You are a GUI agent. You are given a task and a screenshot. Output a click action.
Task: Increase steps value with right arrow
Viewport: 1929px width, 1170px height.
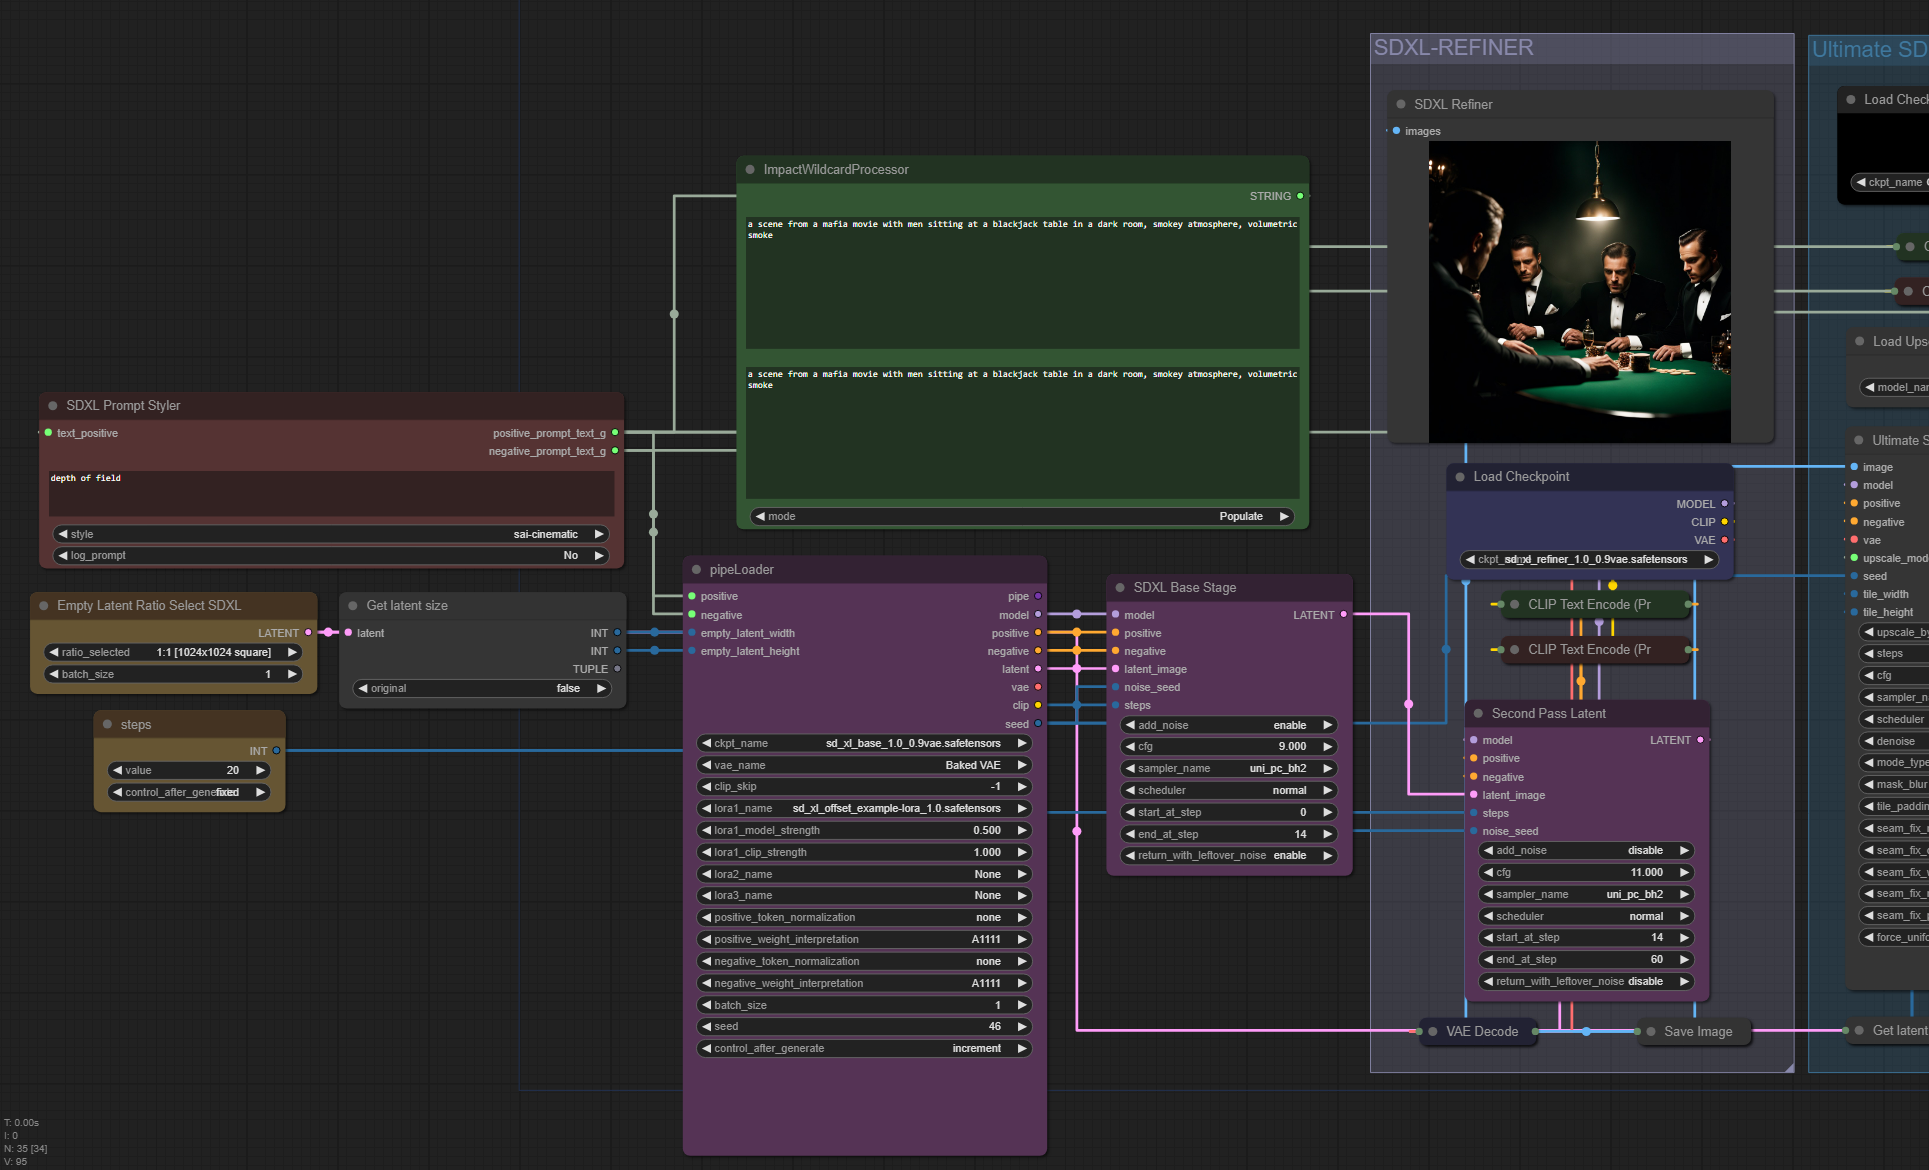click(x=260, y=770)
